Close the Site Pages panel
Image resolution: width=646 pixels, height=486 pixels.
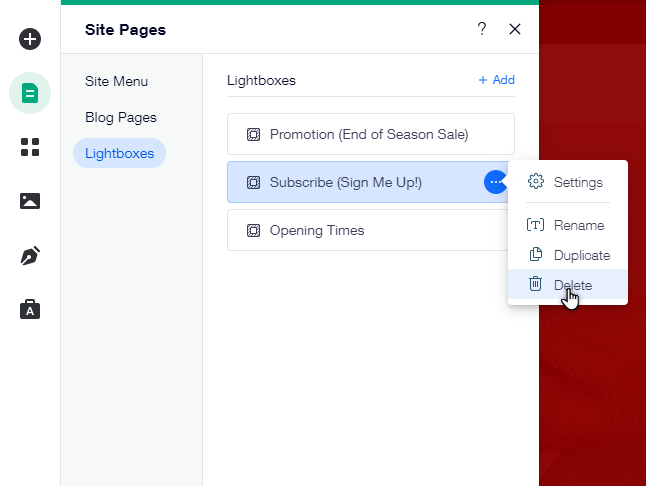click(515, 29)
